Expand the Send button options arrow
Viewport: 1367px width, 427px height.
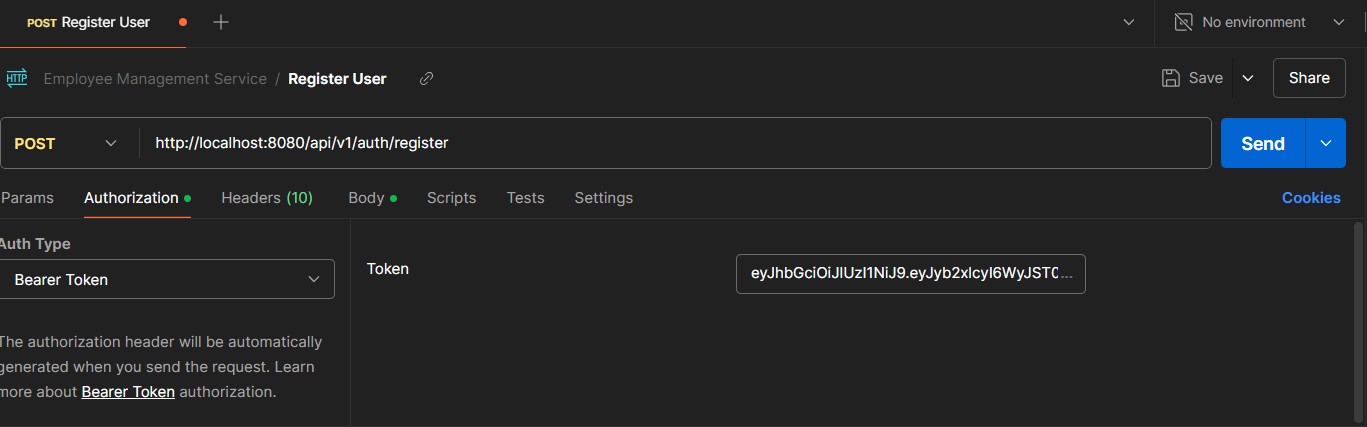(x=1326, y=143)
